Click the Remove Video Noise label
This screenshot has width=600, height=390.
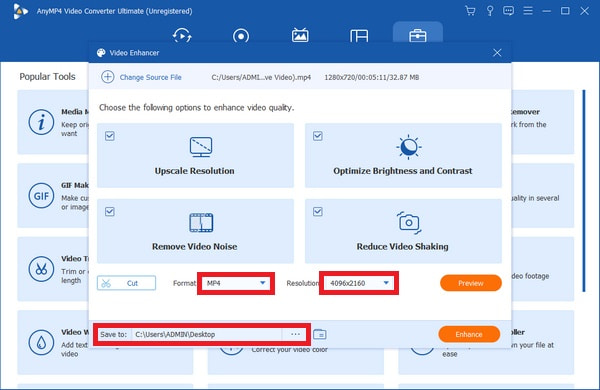(x=194, y=246)
